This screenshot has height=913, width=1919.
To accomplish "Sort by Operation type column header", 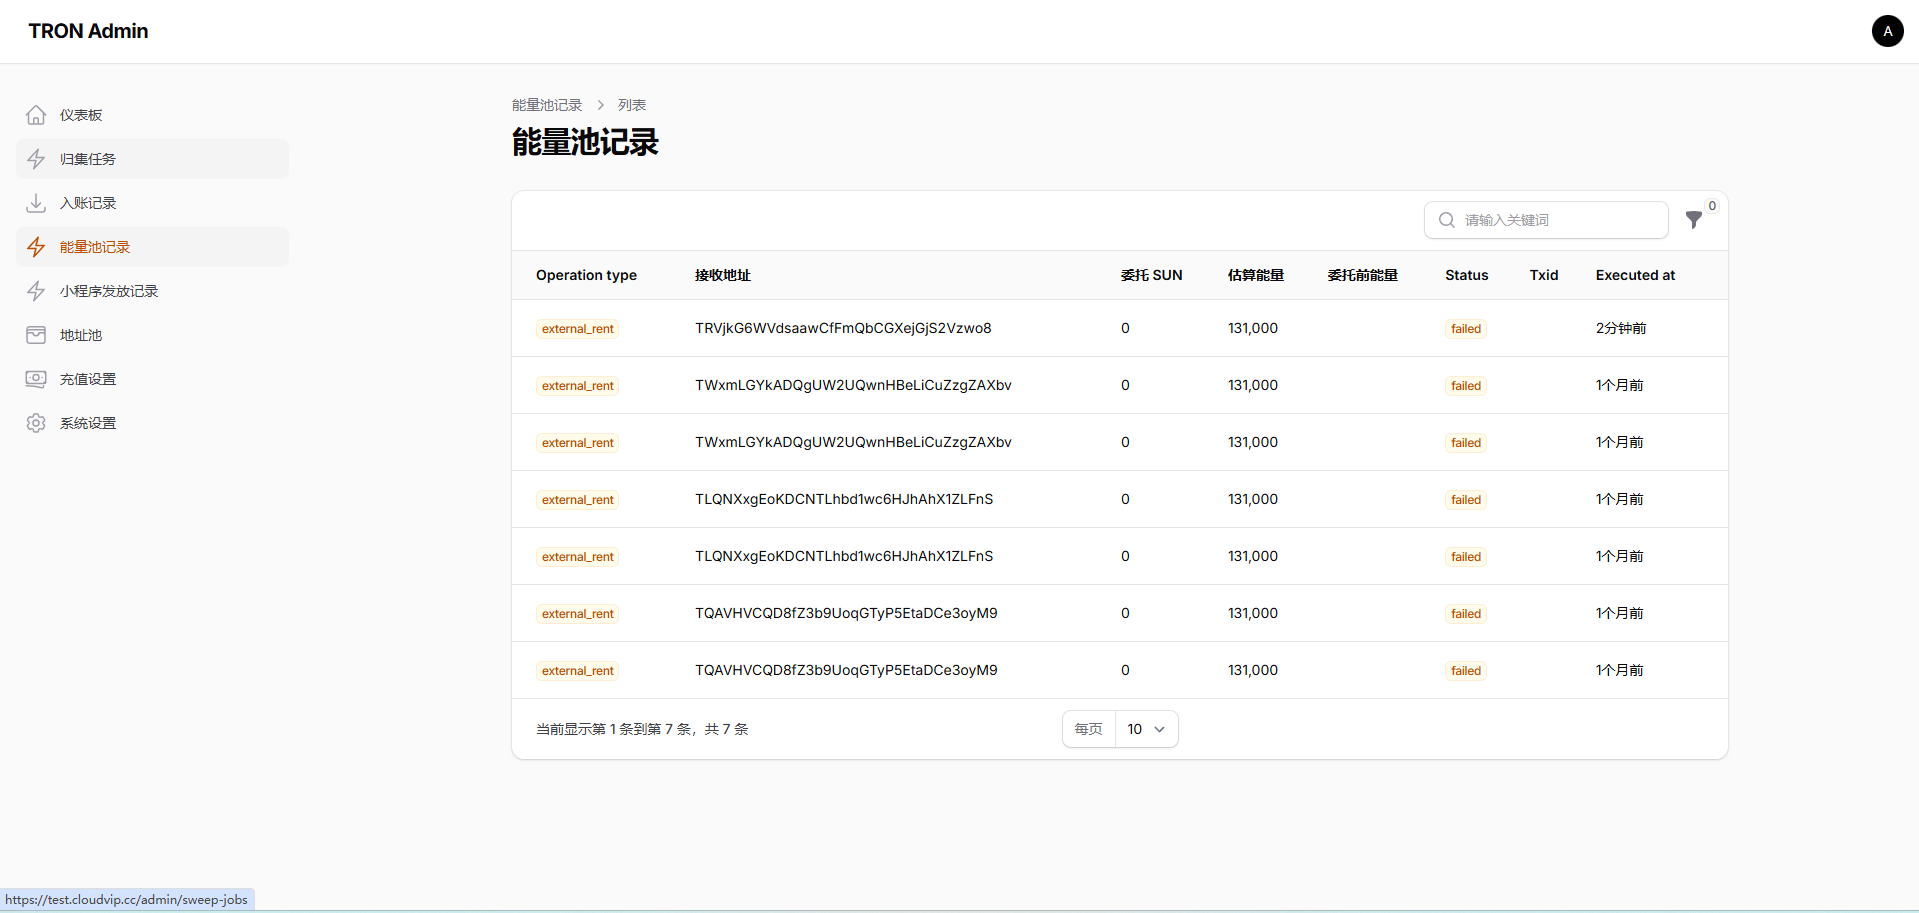I will (586, 275).
